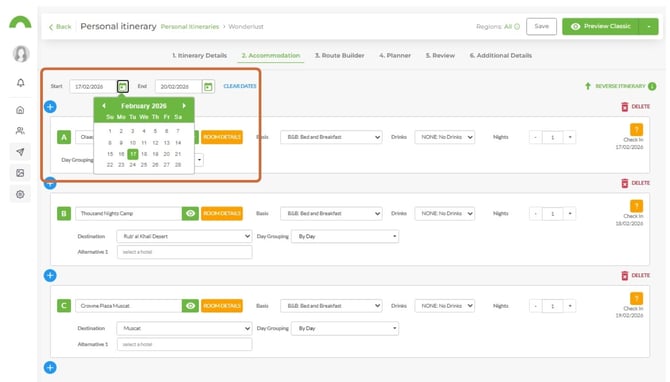Image resolution: width=670 pixels, height=382 pixels.
Task: Go Back to previous page
Action: (60, 27)
